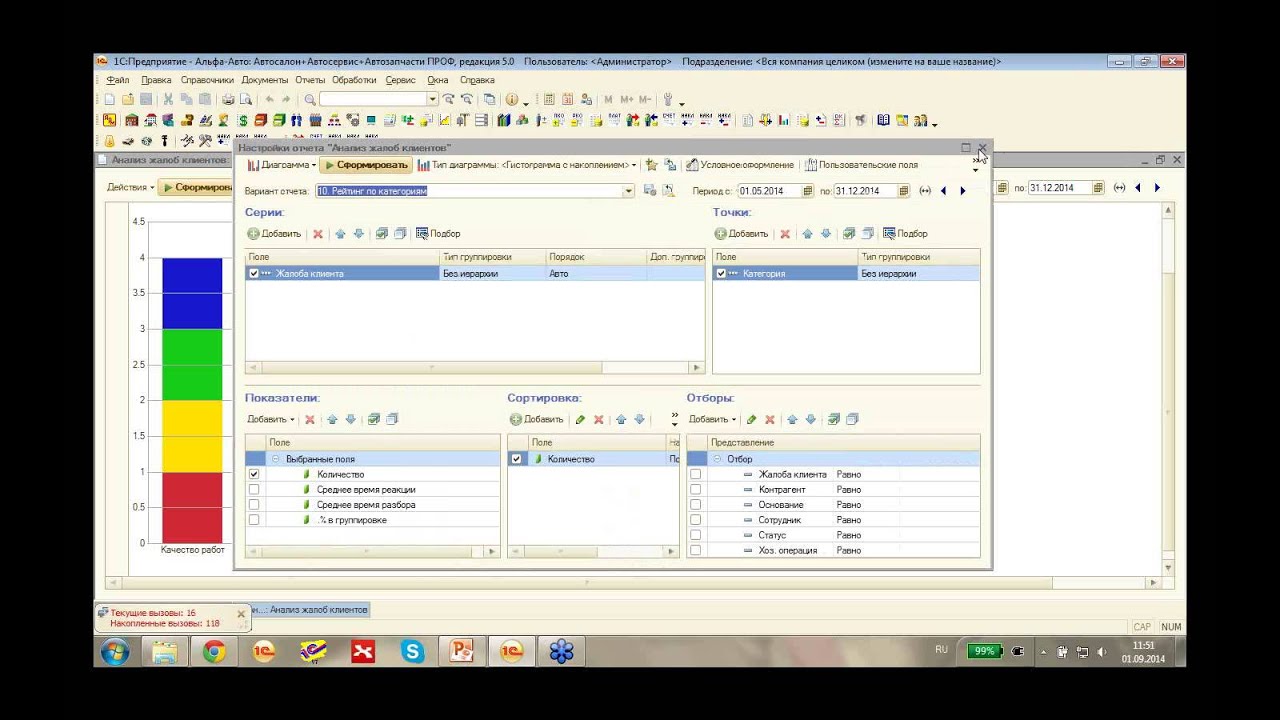Edit selected filter in Отборы with pencil
The height and width of the screenshot is (720, 1280).
751,420
